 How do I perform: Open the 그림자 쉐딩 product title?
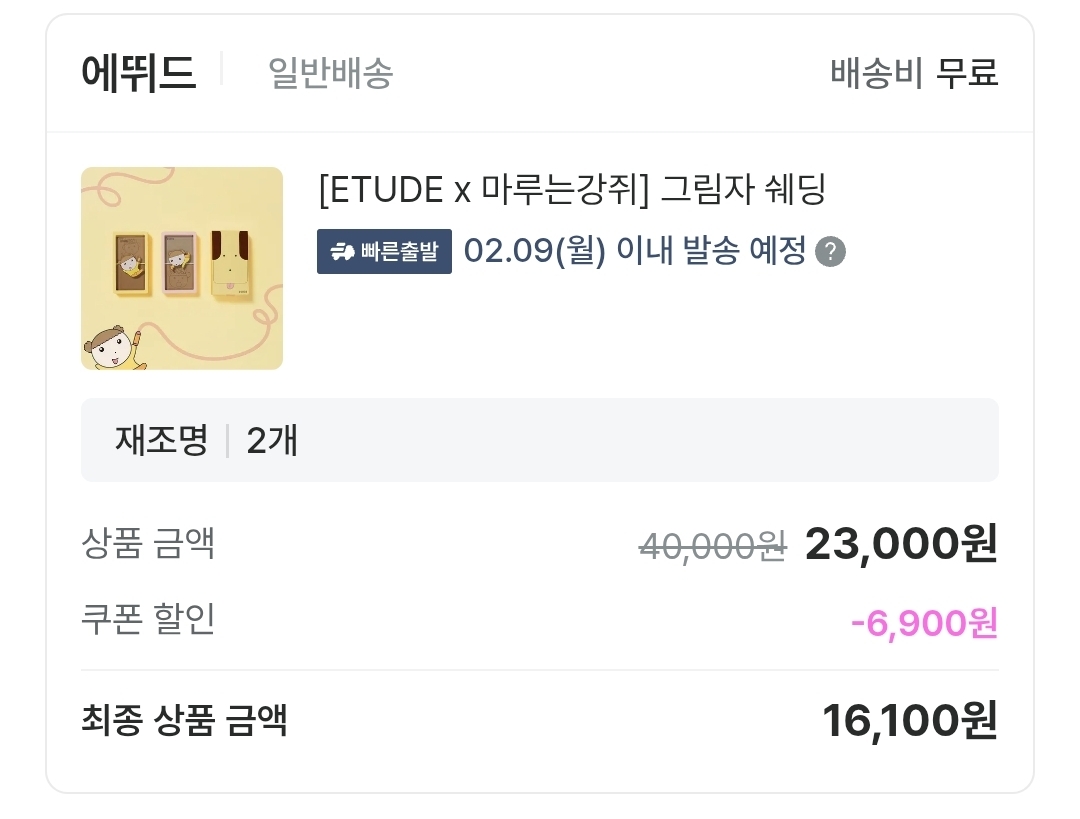click(x=572, y=189)
